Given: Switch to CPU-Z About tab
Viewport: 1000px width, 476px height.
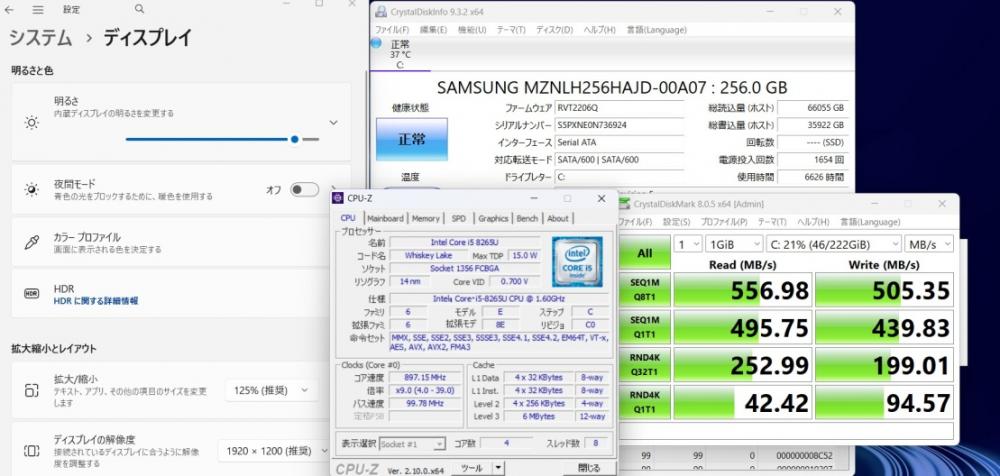Looking at the screenshot, I should tap(557, 218).
